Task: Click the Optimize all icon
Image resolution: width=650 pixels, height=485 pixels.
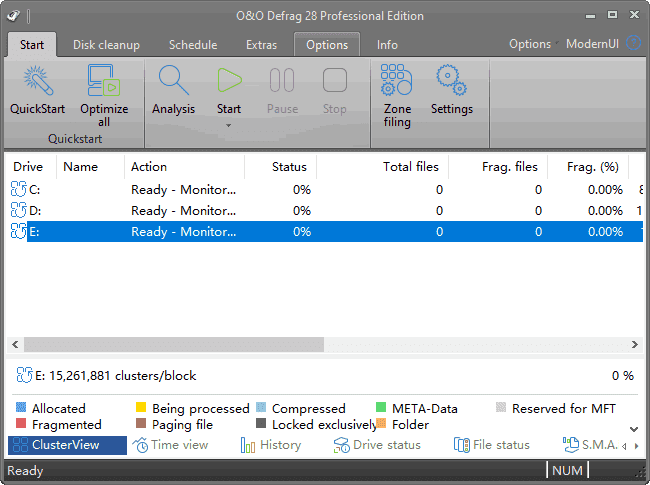Action: [x=104, y=81]
